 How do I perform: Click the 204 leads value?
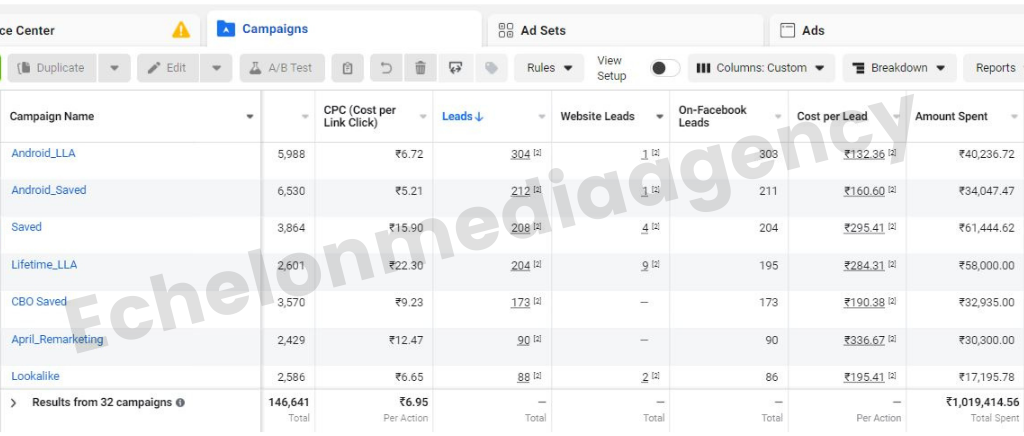point(520,266)
